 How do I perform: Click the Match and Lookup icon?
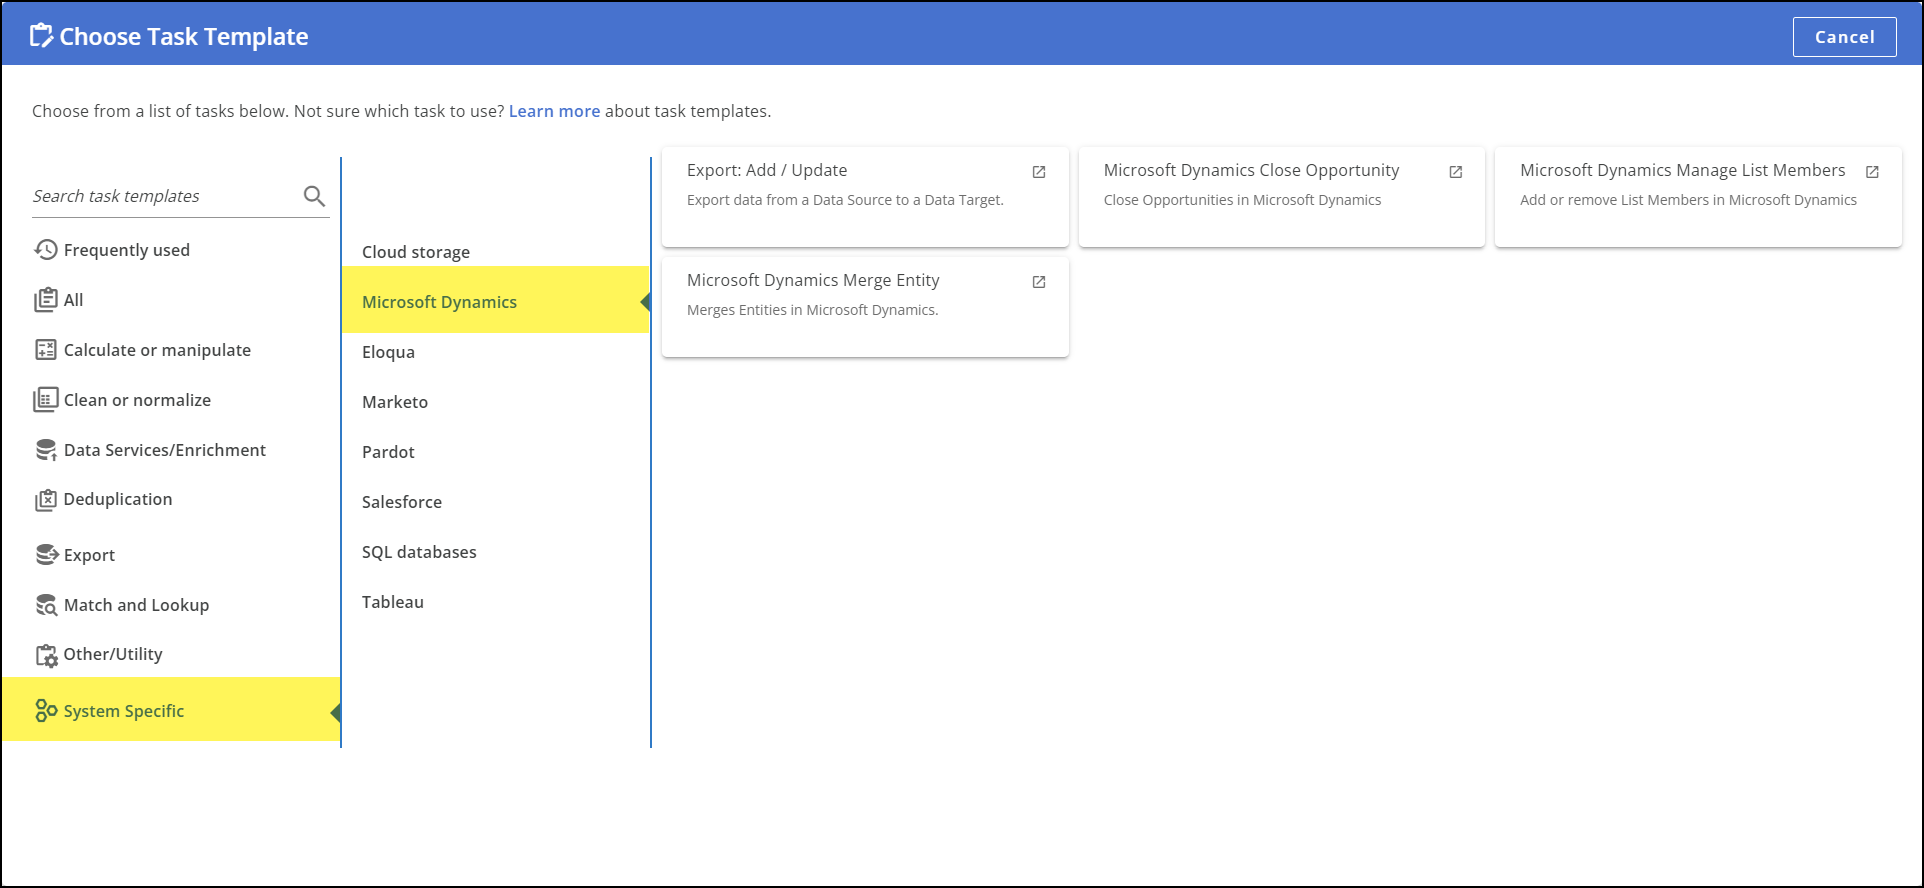[46, 605]
